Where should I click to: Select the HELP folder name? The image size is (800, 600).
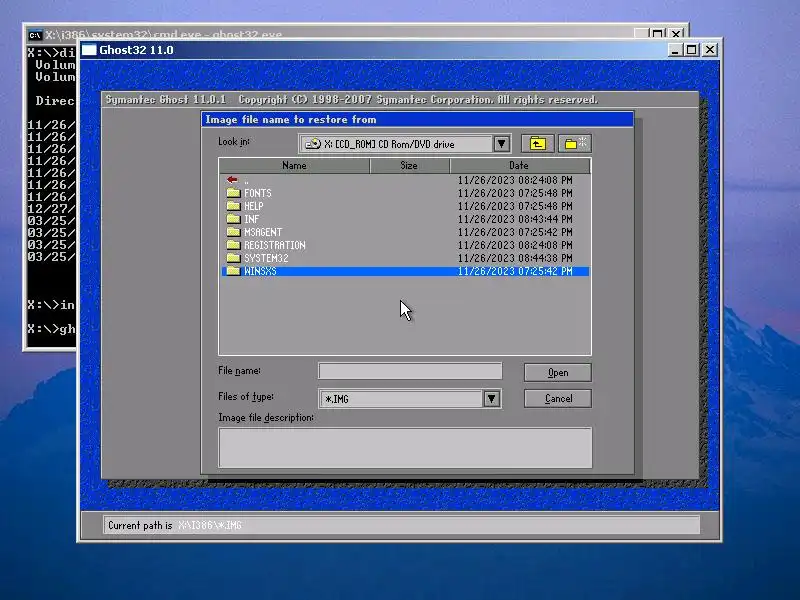coord(254,206)
